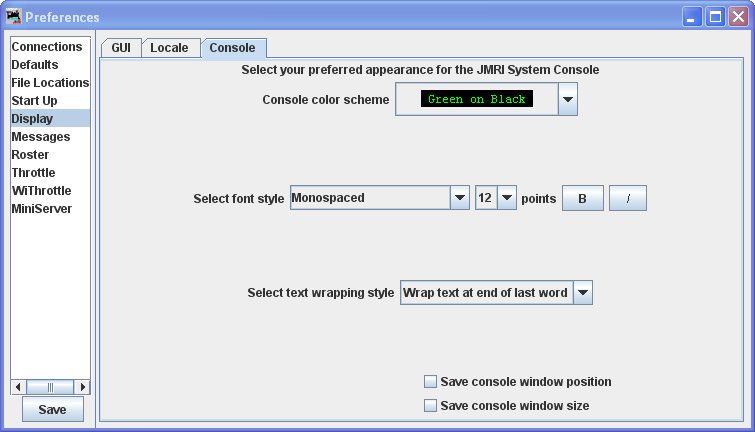Open the console color scheme dropdown
This screenshot has width=755, height=432.
pyautogui.click(x=568, y=100)
